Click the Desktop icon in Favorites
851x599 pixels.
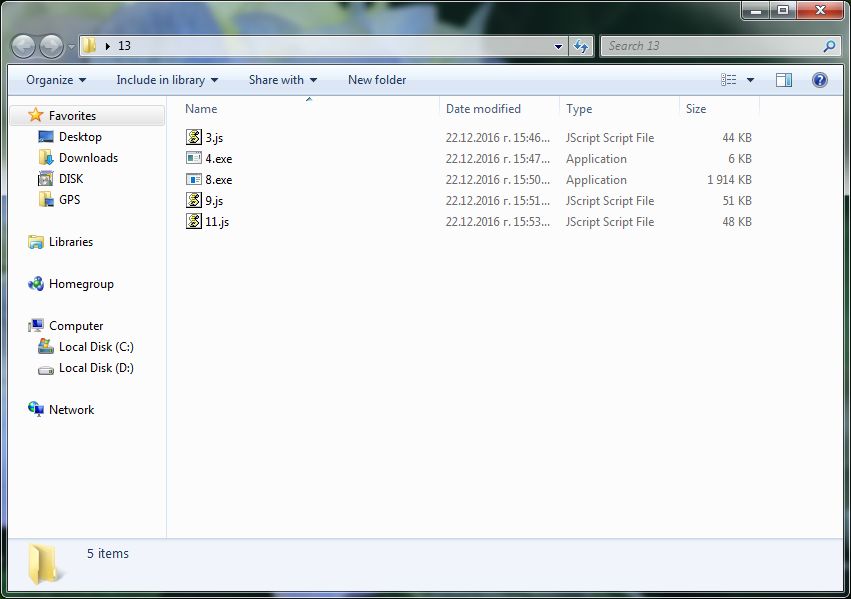pos(46,137)
